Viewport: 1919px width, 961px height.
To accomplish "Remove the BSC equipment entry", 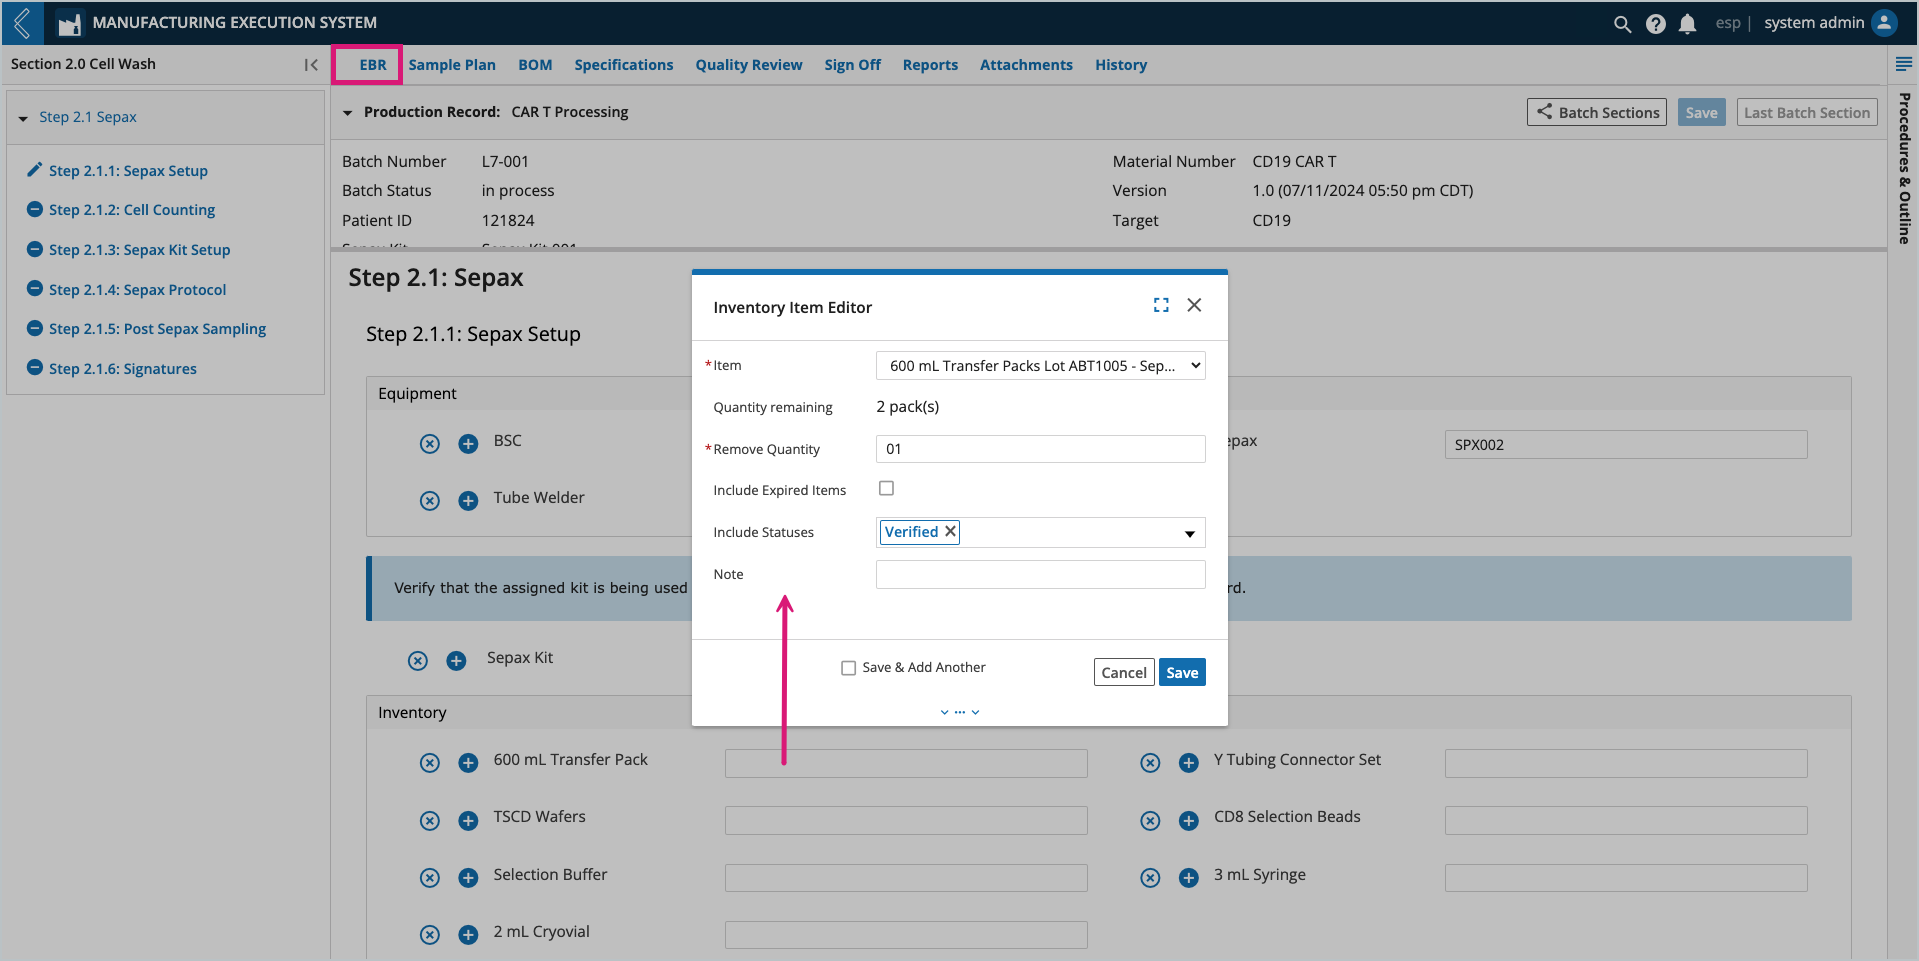I will [430, 444].
